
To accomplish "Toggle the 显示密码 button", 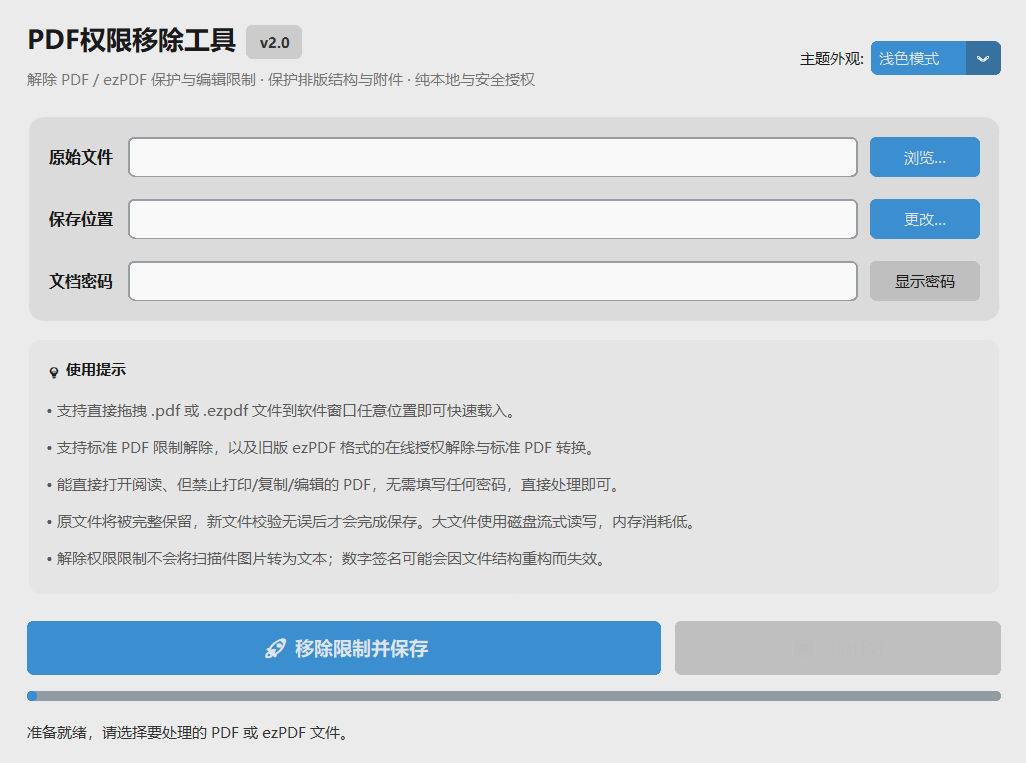I will coord(925,281).
